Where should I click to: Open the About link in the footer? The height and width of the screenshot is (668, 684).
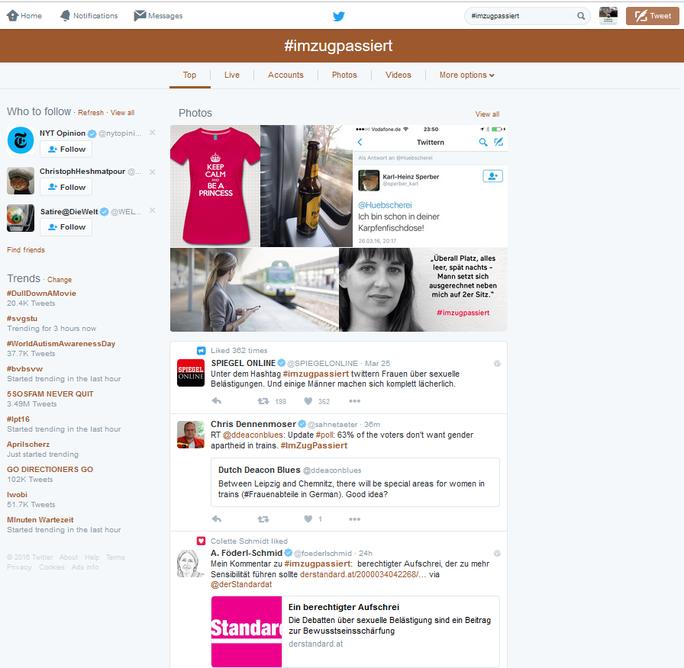click(x=68, y=557)
